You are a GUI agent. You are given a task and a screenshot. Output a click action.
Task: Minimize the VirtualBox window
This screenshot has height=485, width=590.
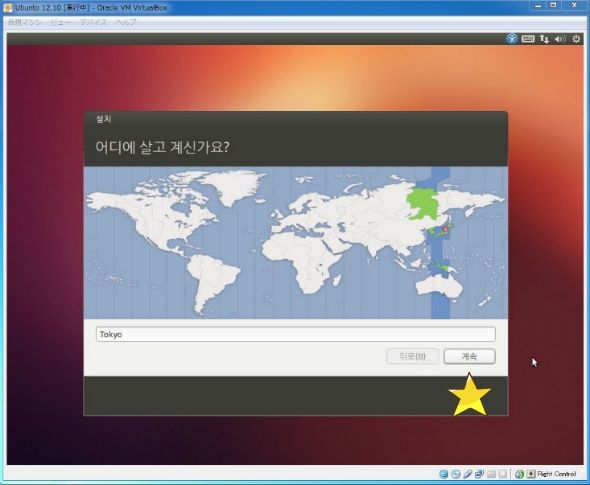click(x=538, y=6)
